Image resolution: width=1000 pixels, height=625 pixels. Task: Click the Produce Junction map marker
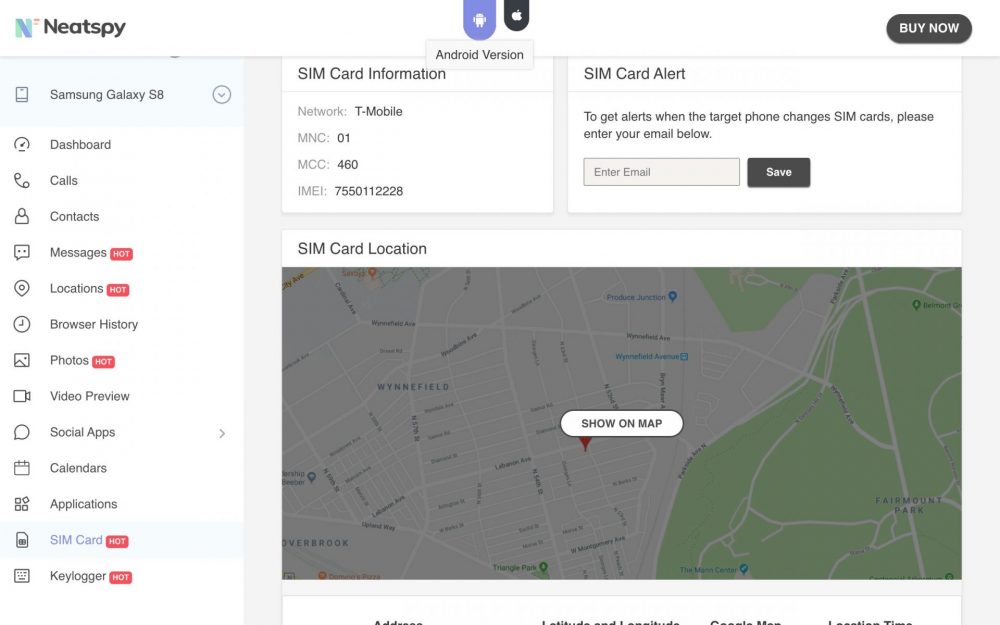click(x=673, y=297)
